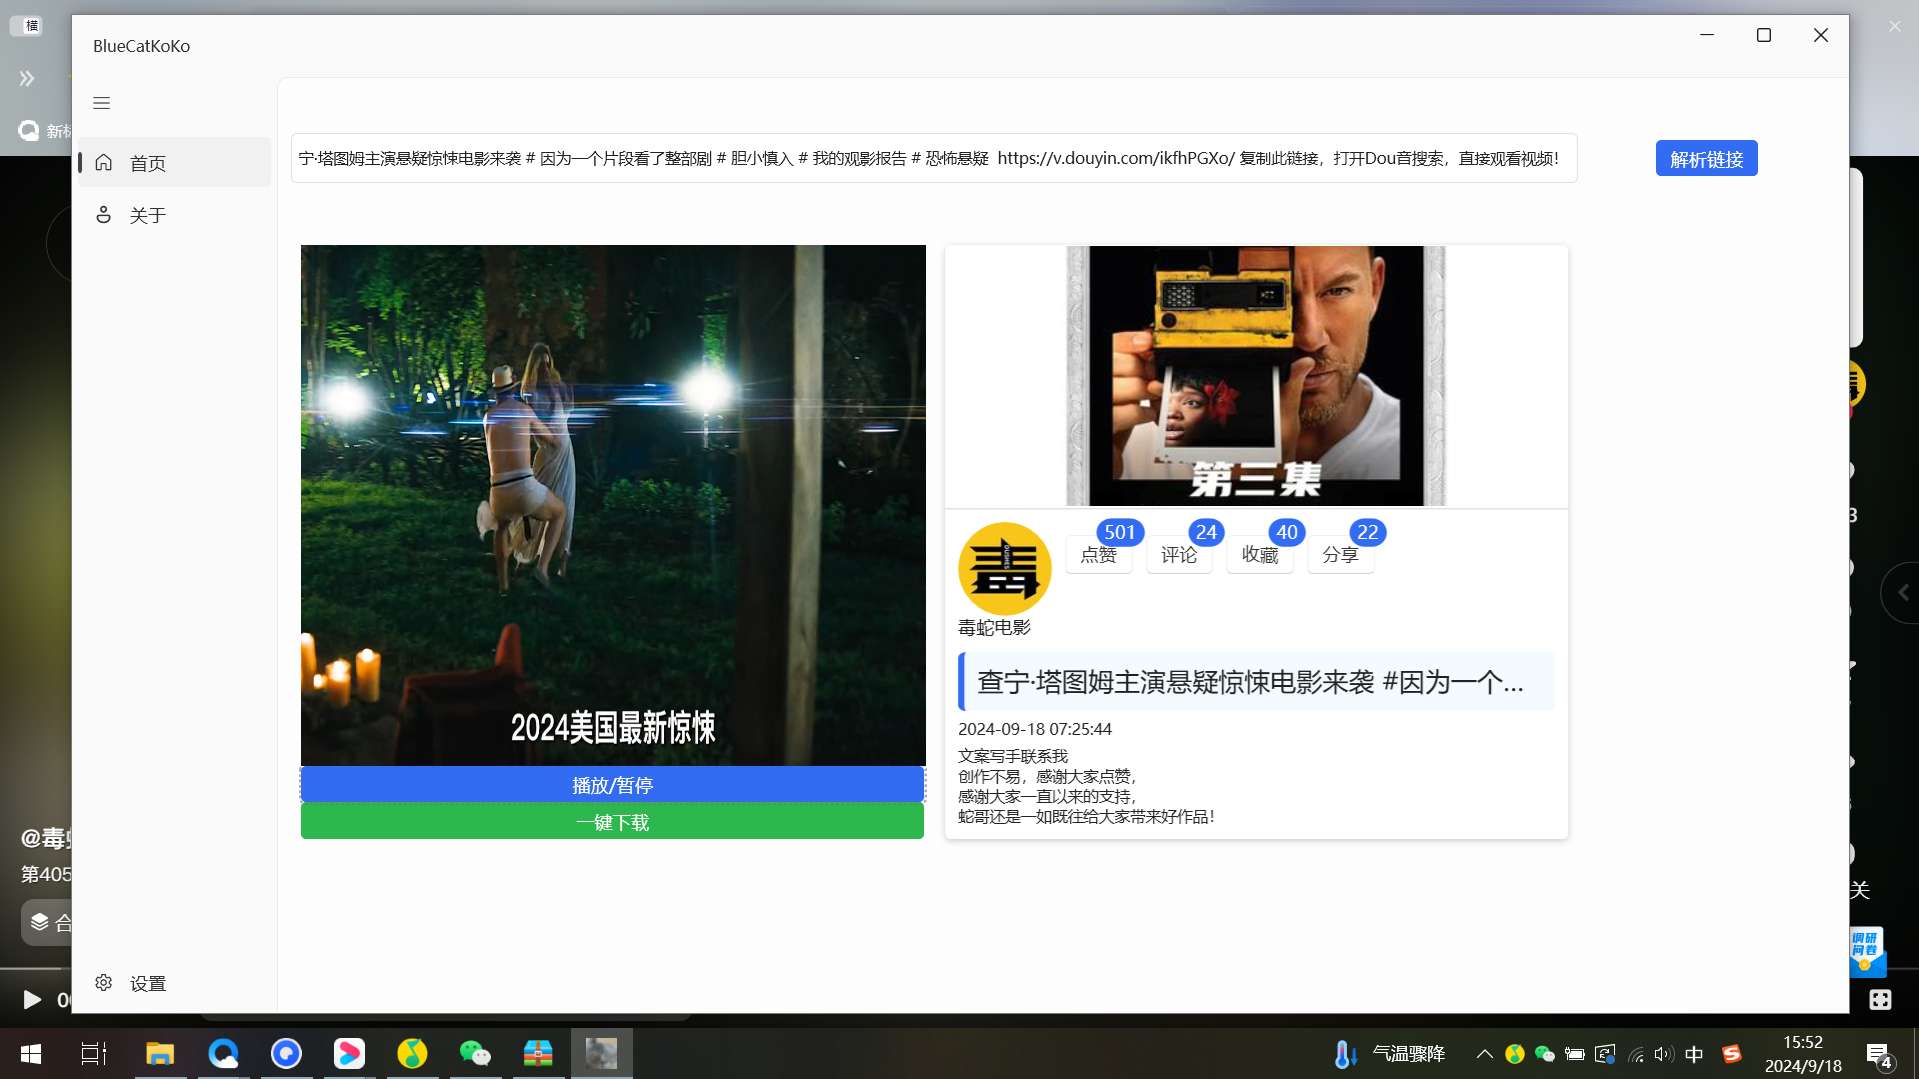Click the 调研问卷 survey badge in background window
The image size is (1919, 1079).
1867,951
